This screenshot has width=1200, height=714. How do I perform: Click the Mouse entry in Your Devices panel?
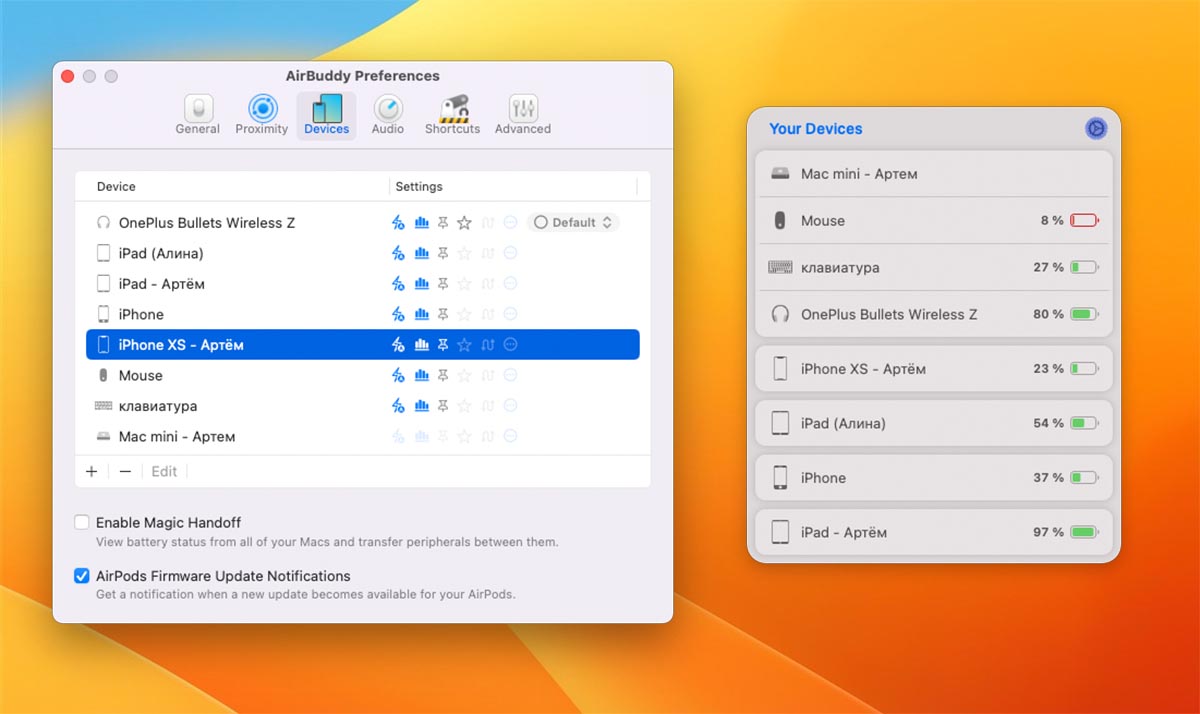pos(932,221)
